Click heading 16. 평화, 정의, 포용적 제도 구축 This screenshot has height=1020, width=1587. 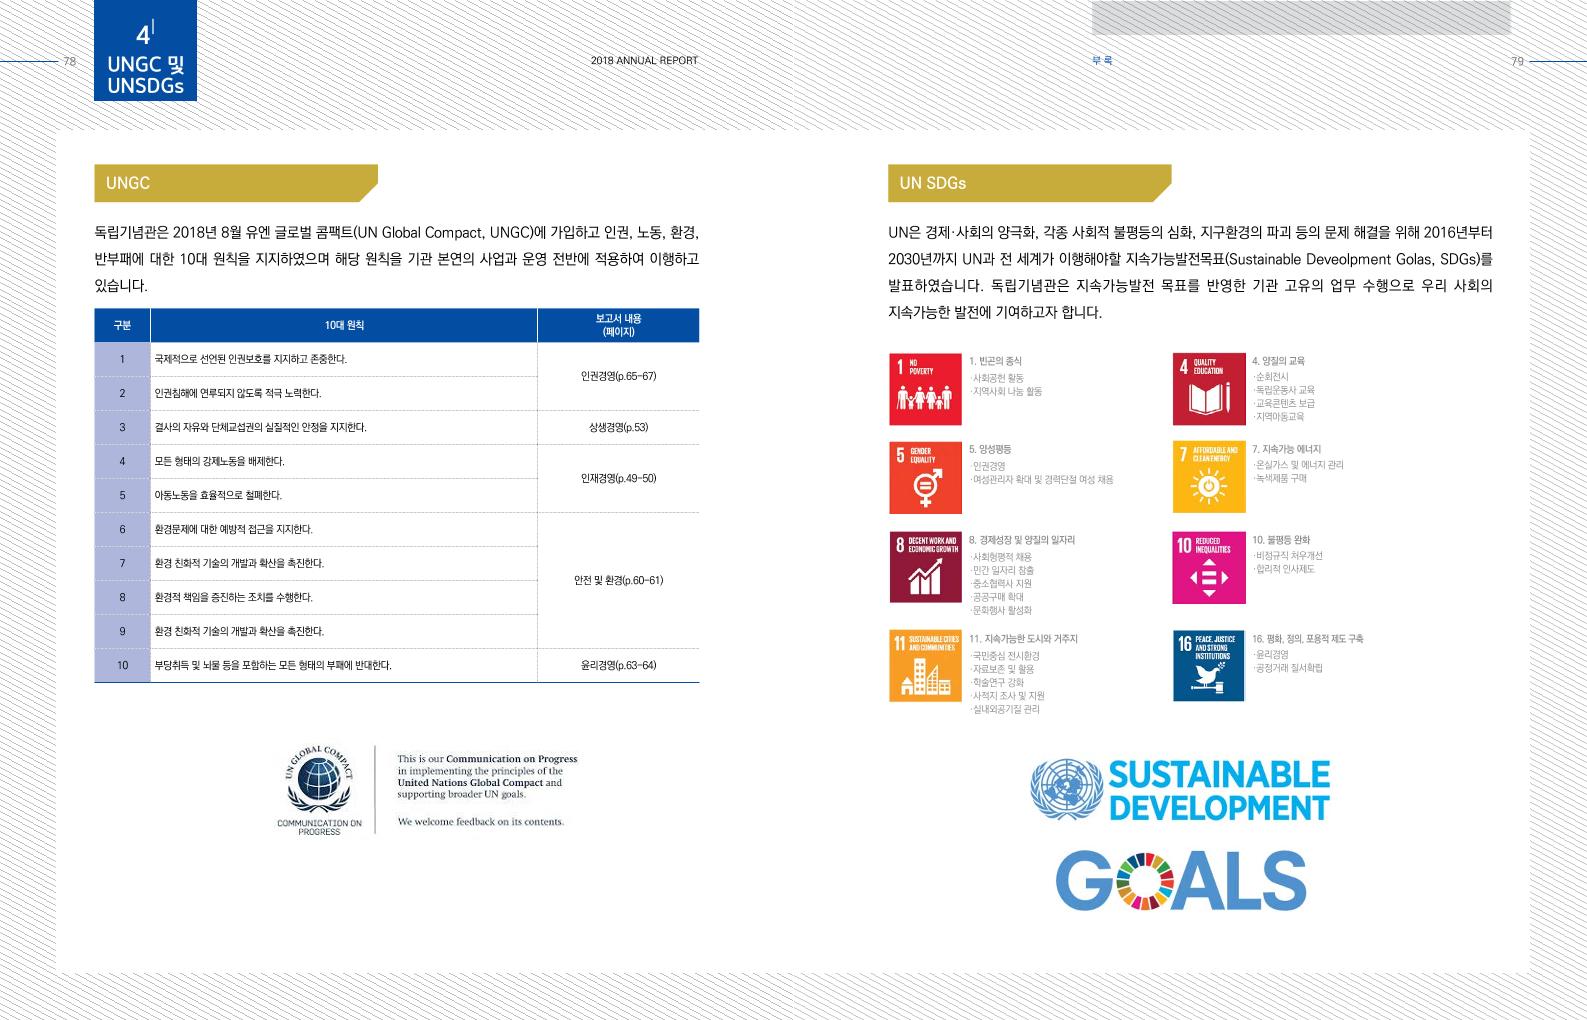(1307, 638)
